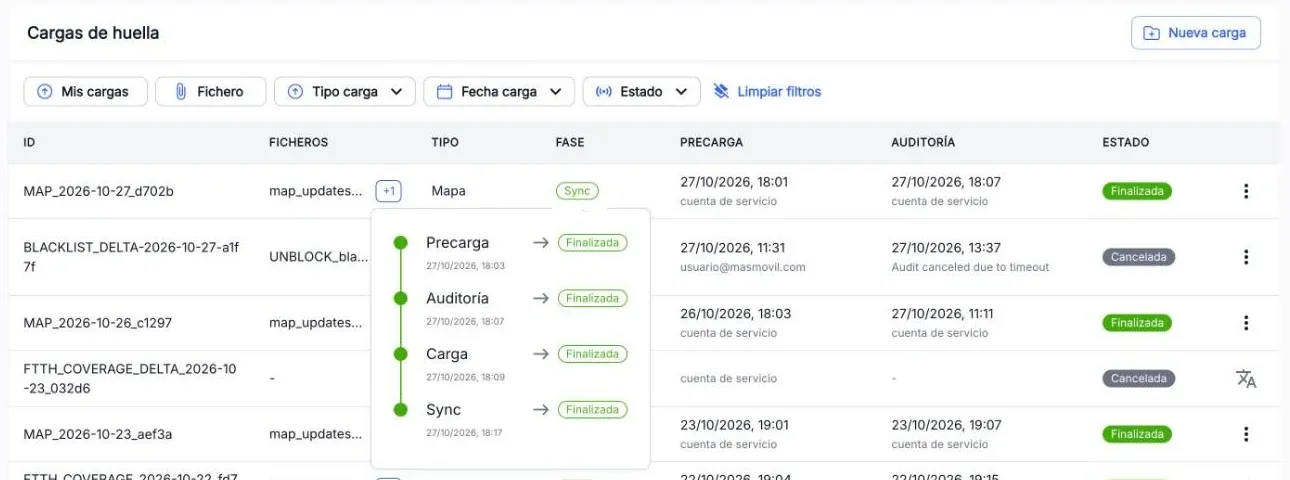The image size is (1290, 480).
Task: Click the TIPO column header
Action: click(445, 142)
